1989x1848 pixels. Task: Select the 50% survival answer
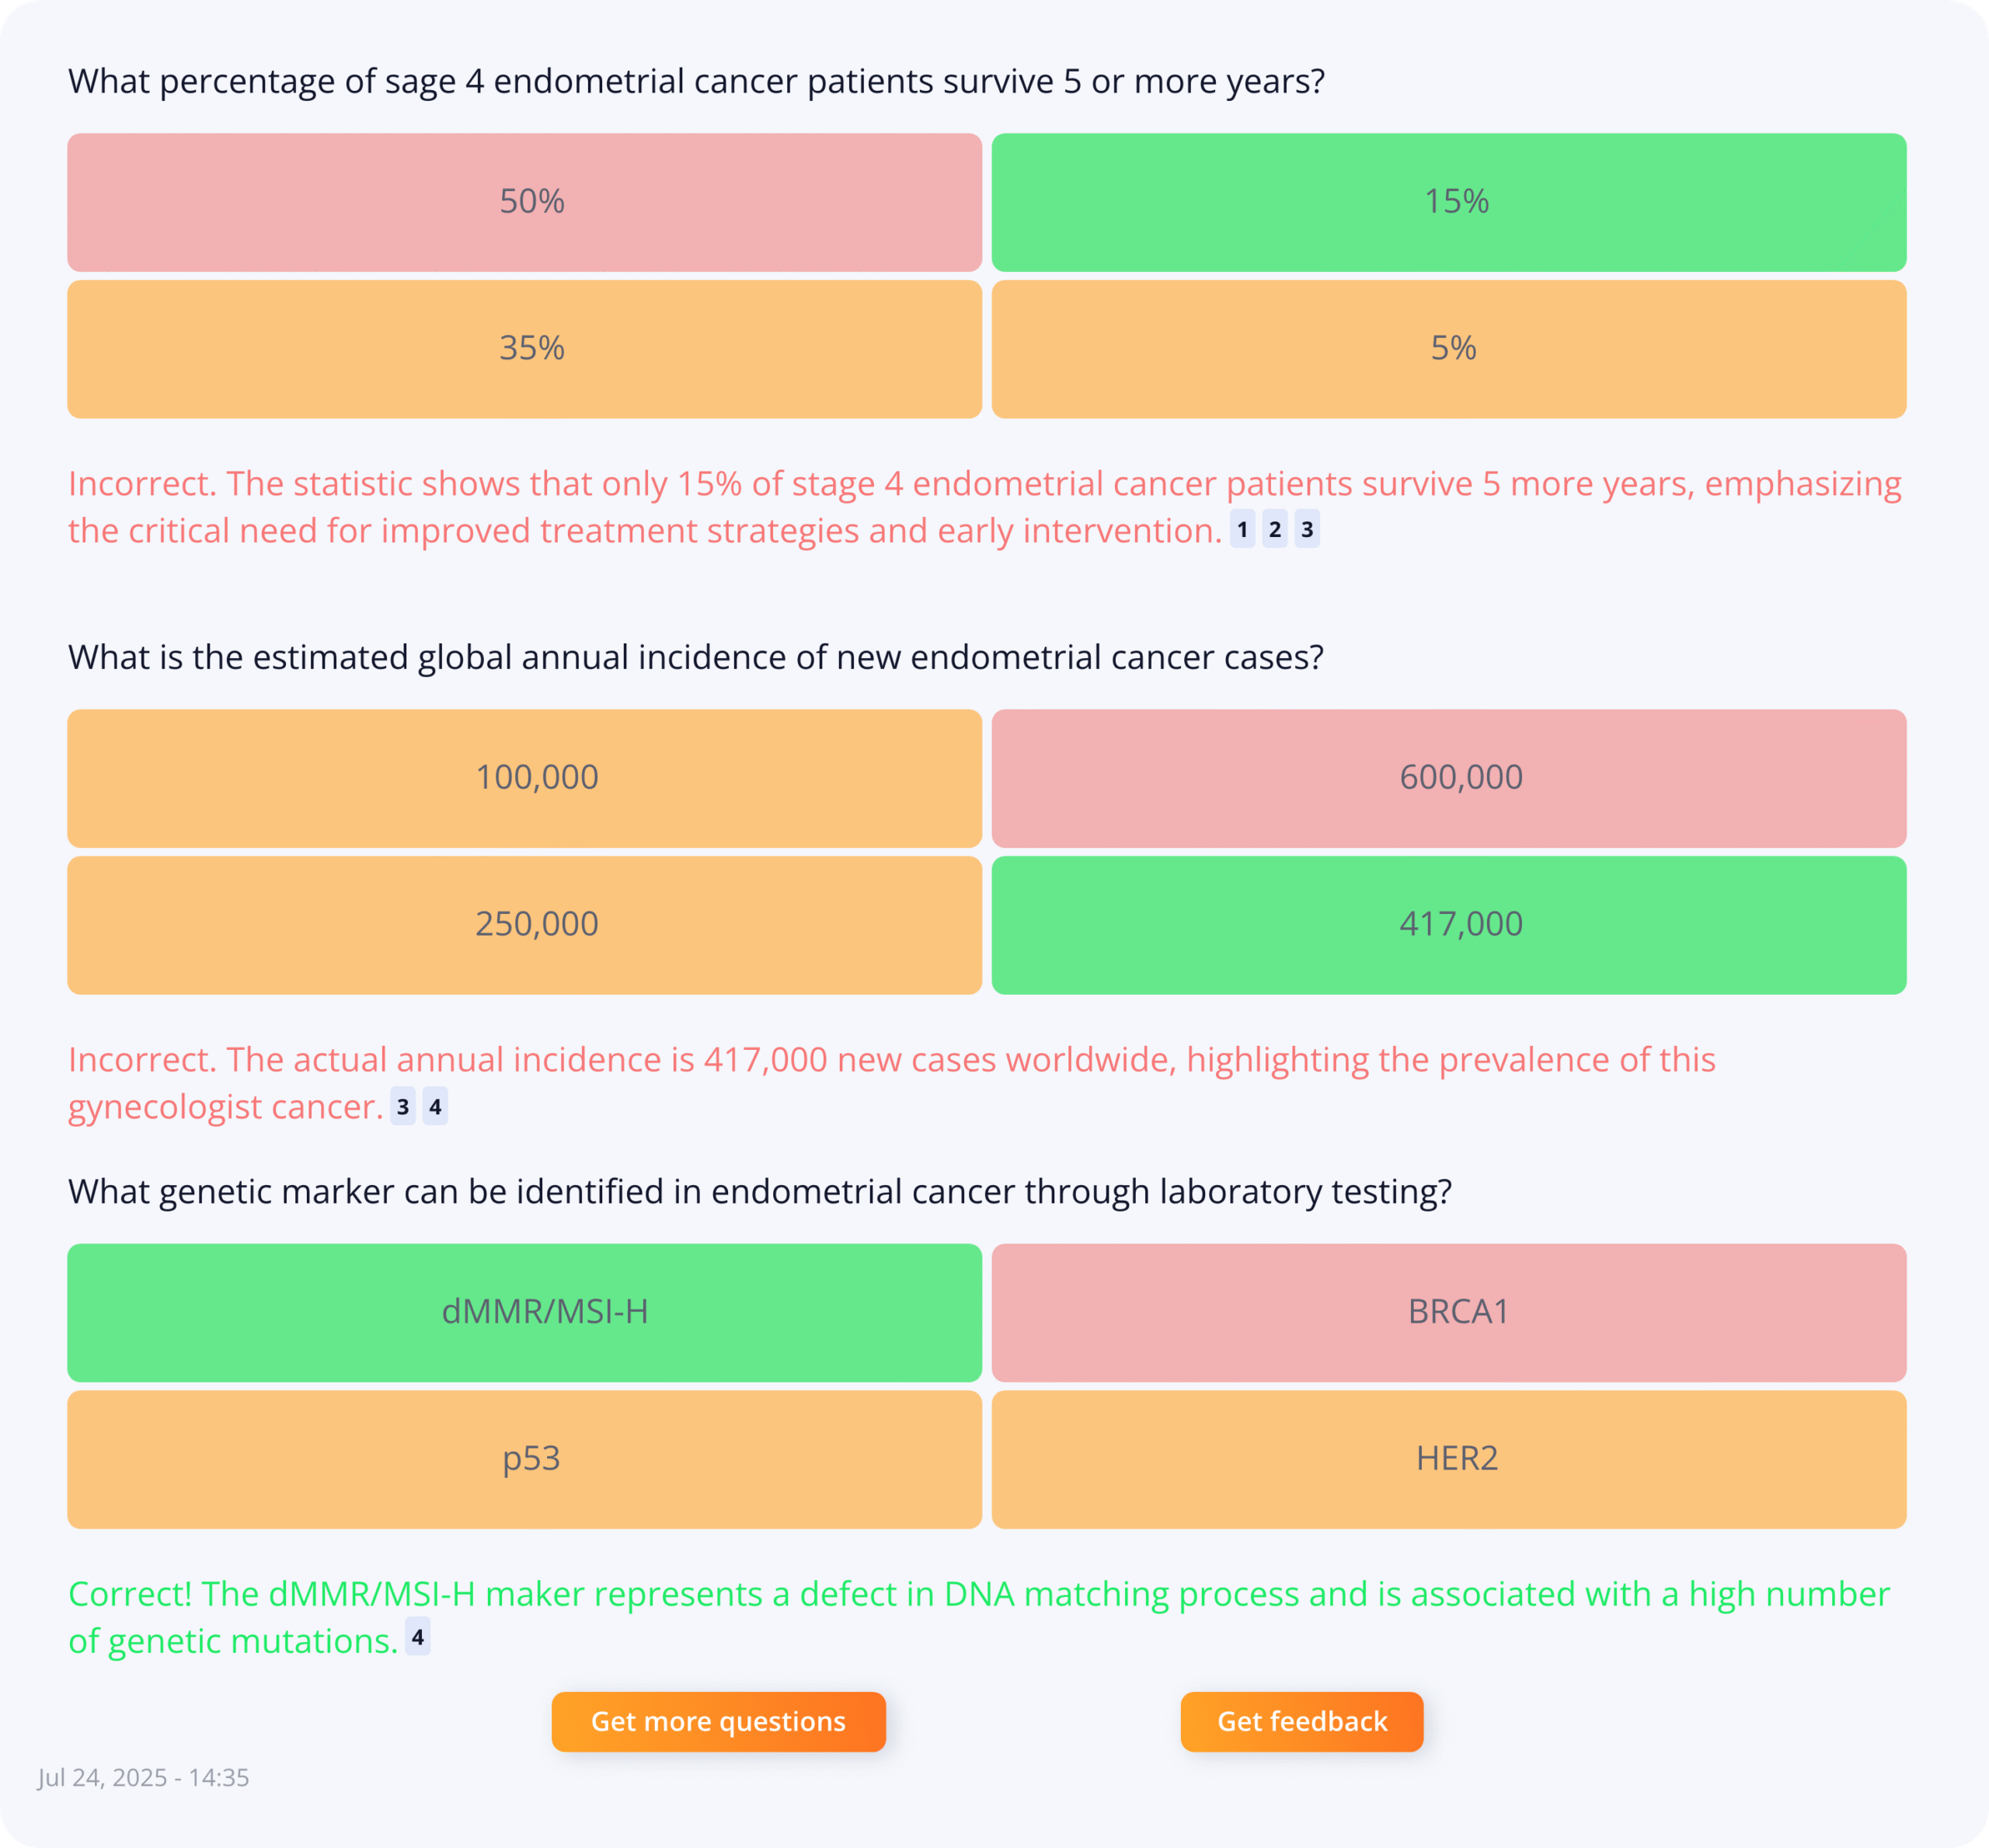[524, 202]
